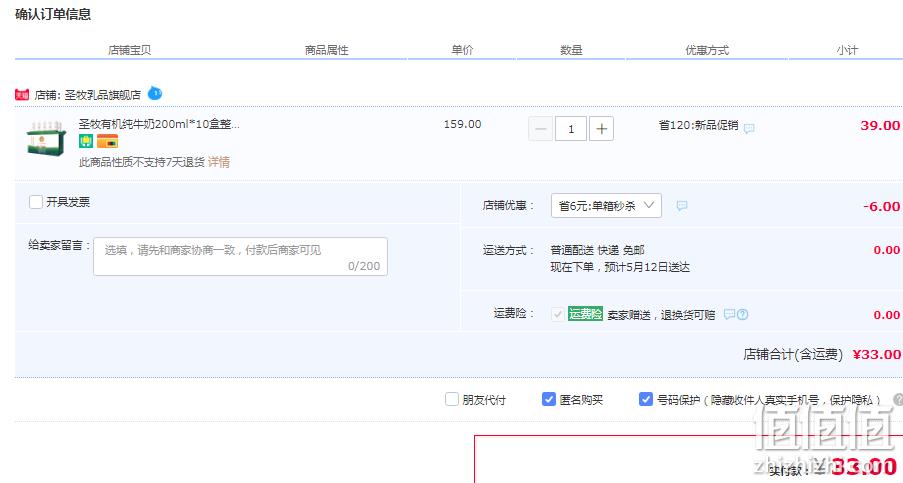
Task: Click the 省120:新品促销 promotion text
Action: point(699,125)
